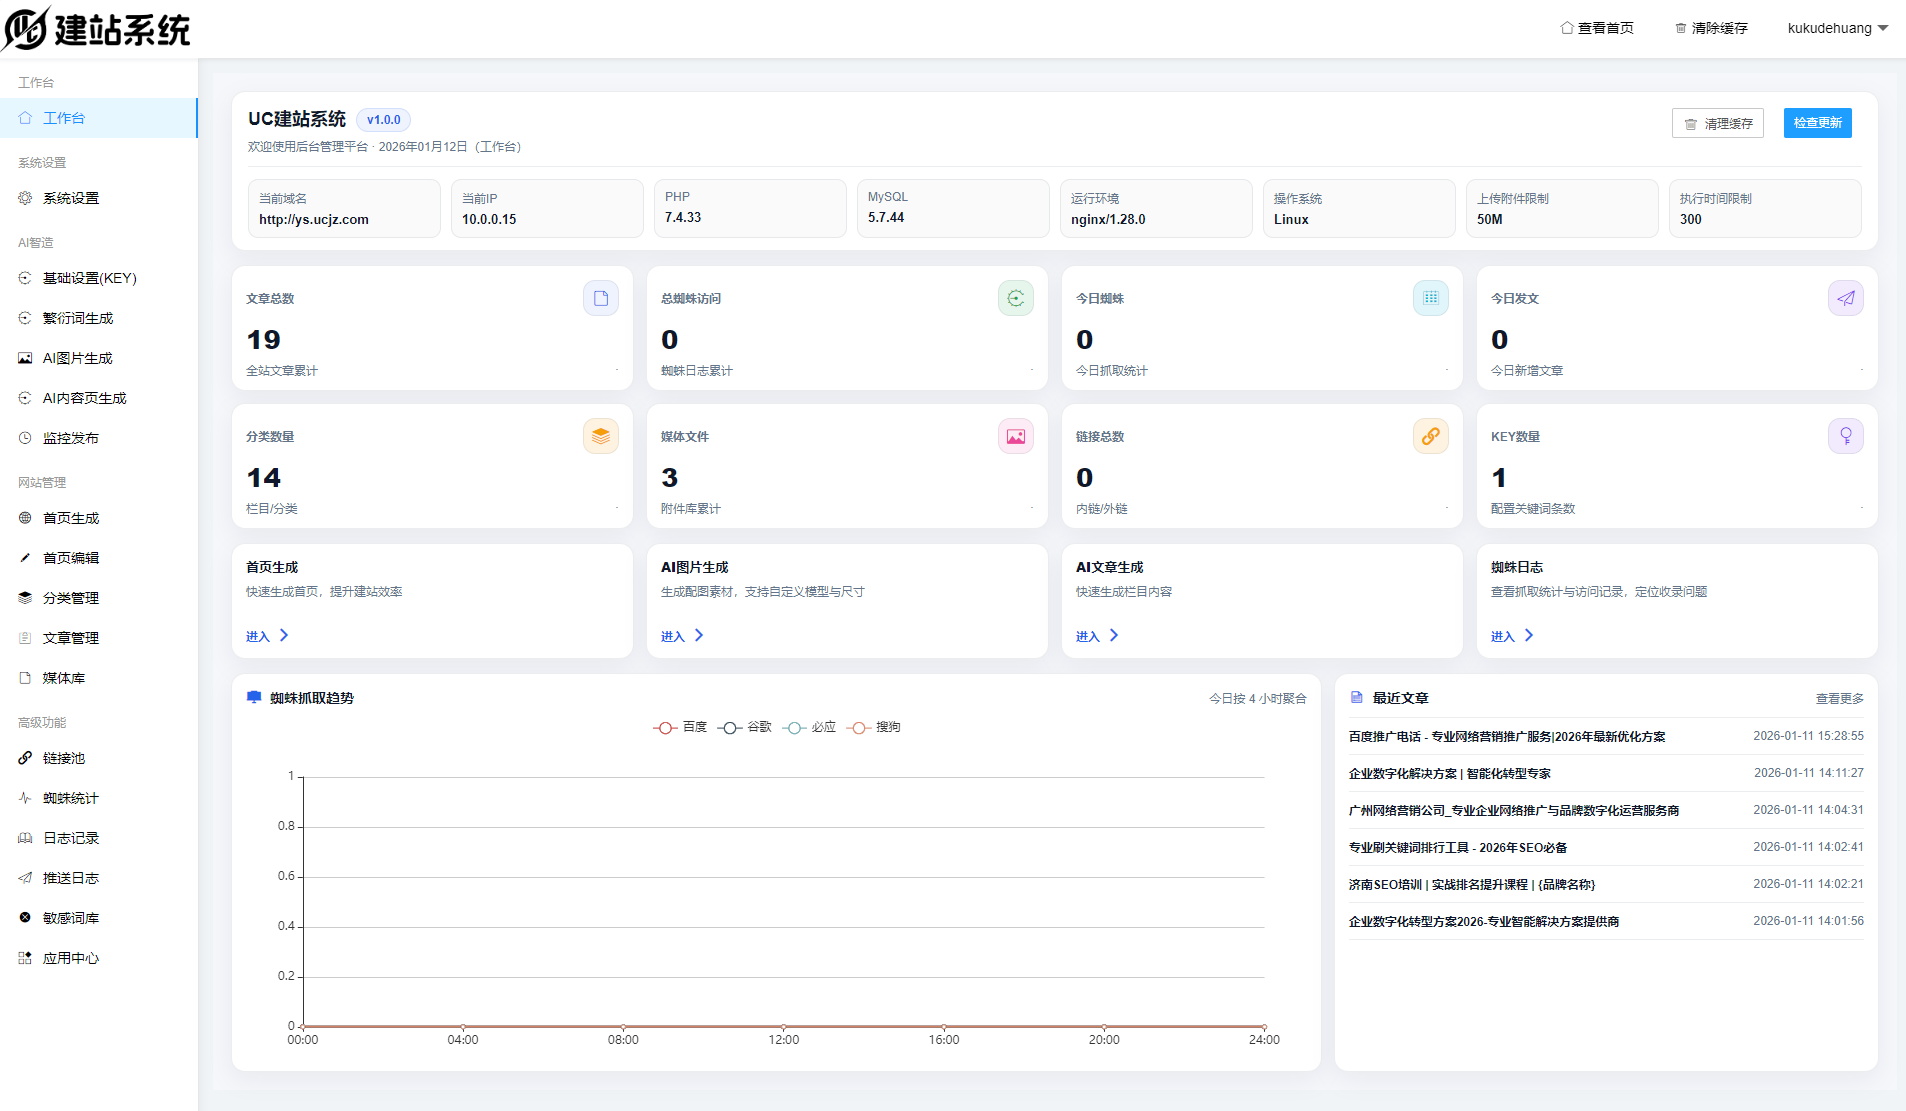
Task: Click the image icon on 媒体文件 card
Action: (x=1015, y=436)
